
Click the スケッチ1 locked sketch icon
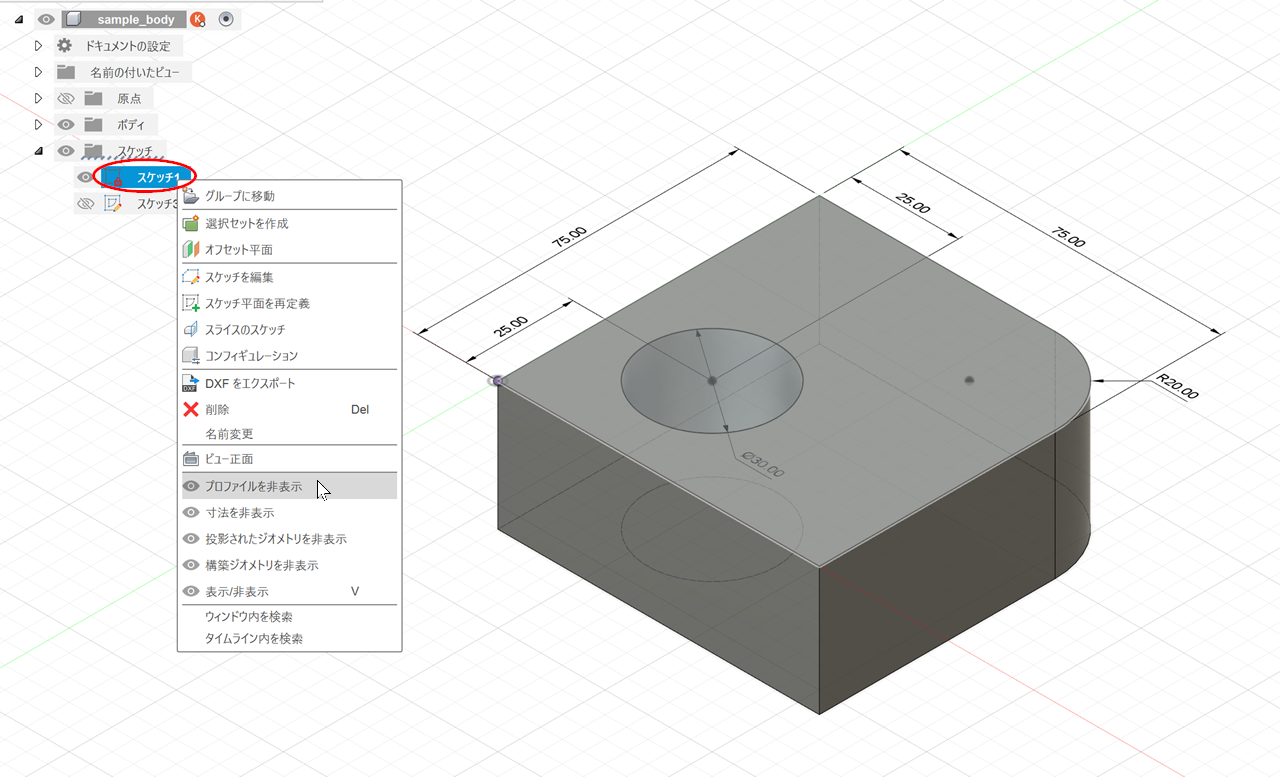tap(114, 178)
